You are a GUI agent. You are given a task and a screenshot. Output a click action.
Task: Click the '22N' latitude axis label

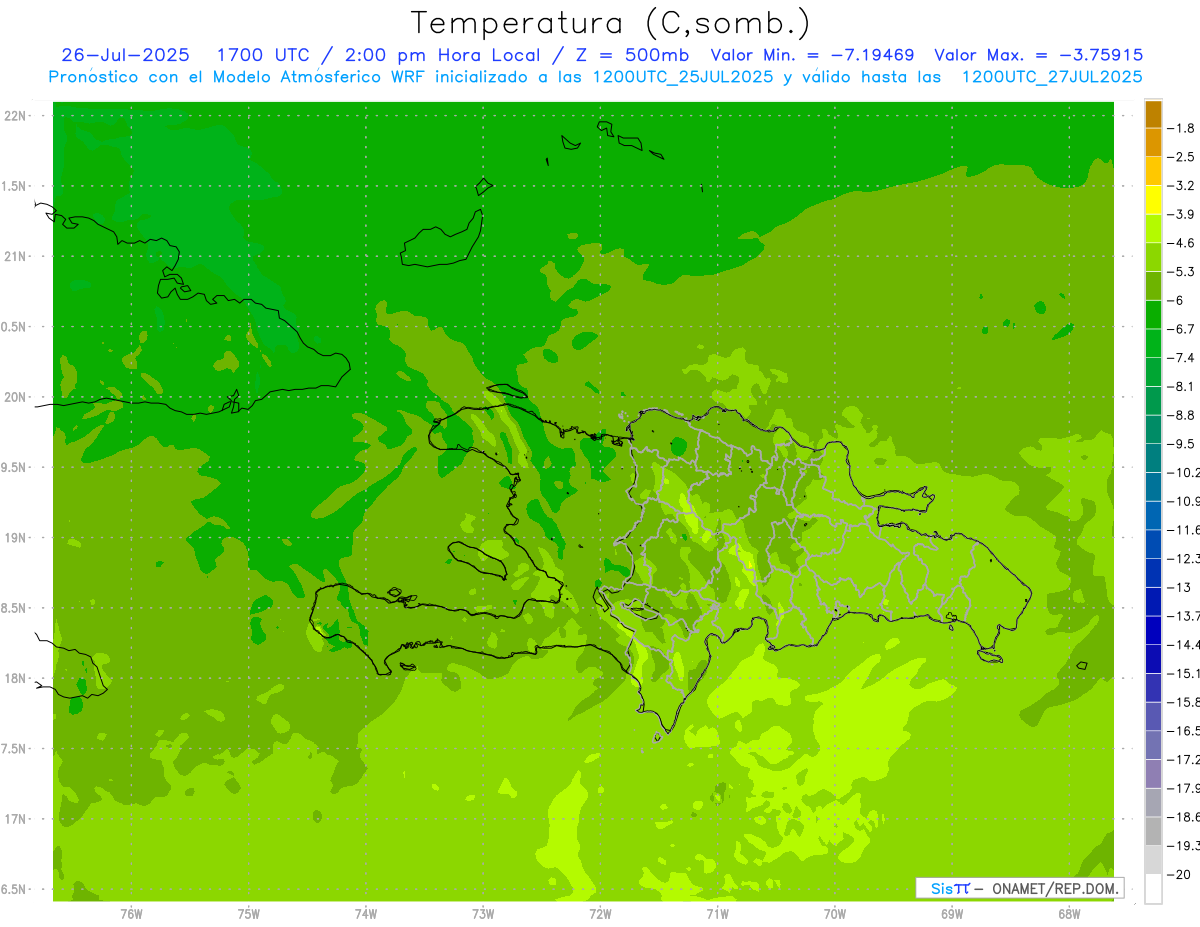[x=15, y=116]
